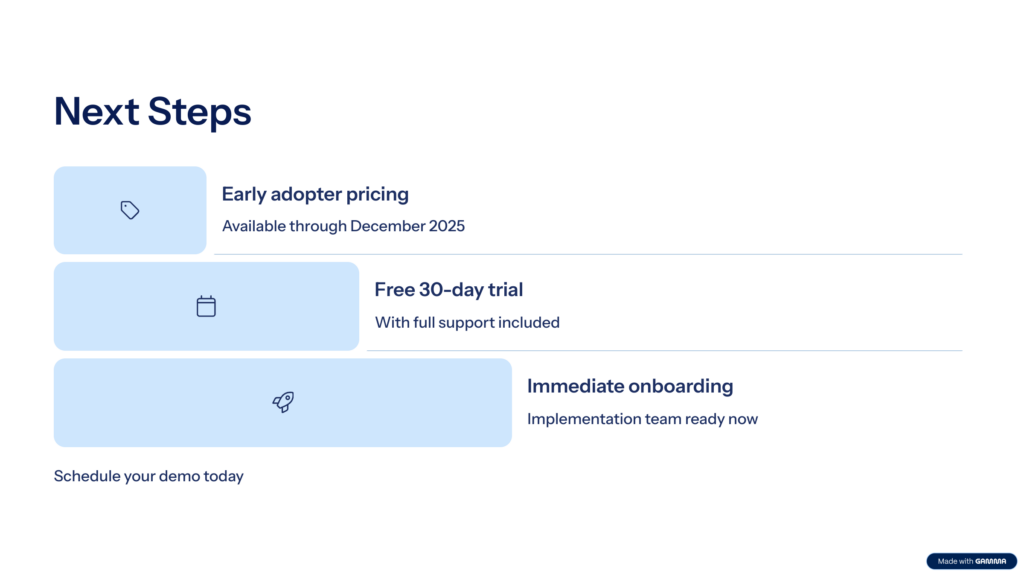Click the Gamma logo in the badge
1024x576 pixels.
pos(991,561)
